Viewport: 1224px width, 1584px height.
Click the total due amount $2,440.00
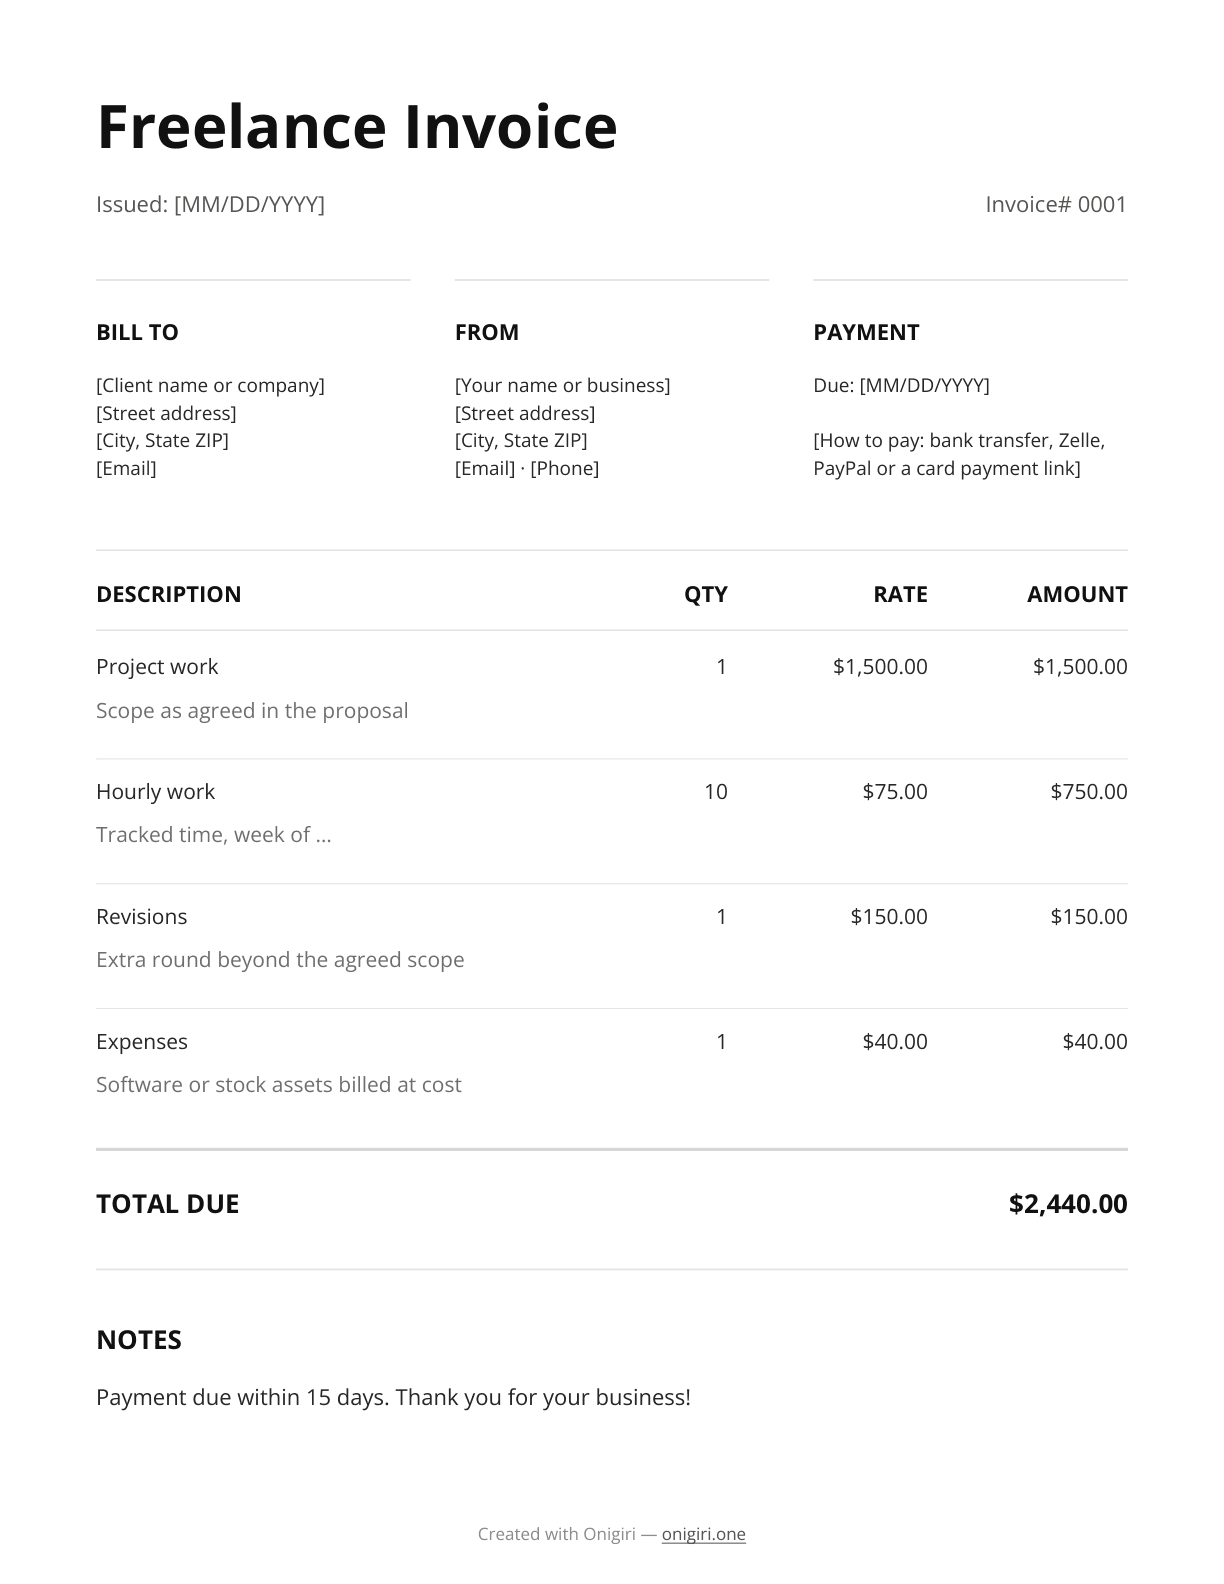tap(1068, 1203)
